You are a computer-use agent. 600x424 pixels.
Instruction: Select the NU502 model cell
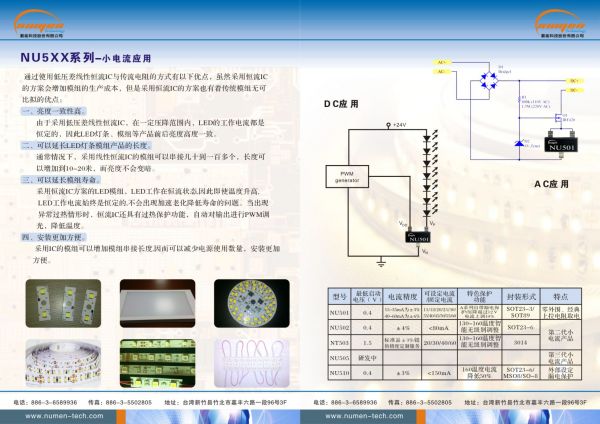point(339,328)
